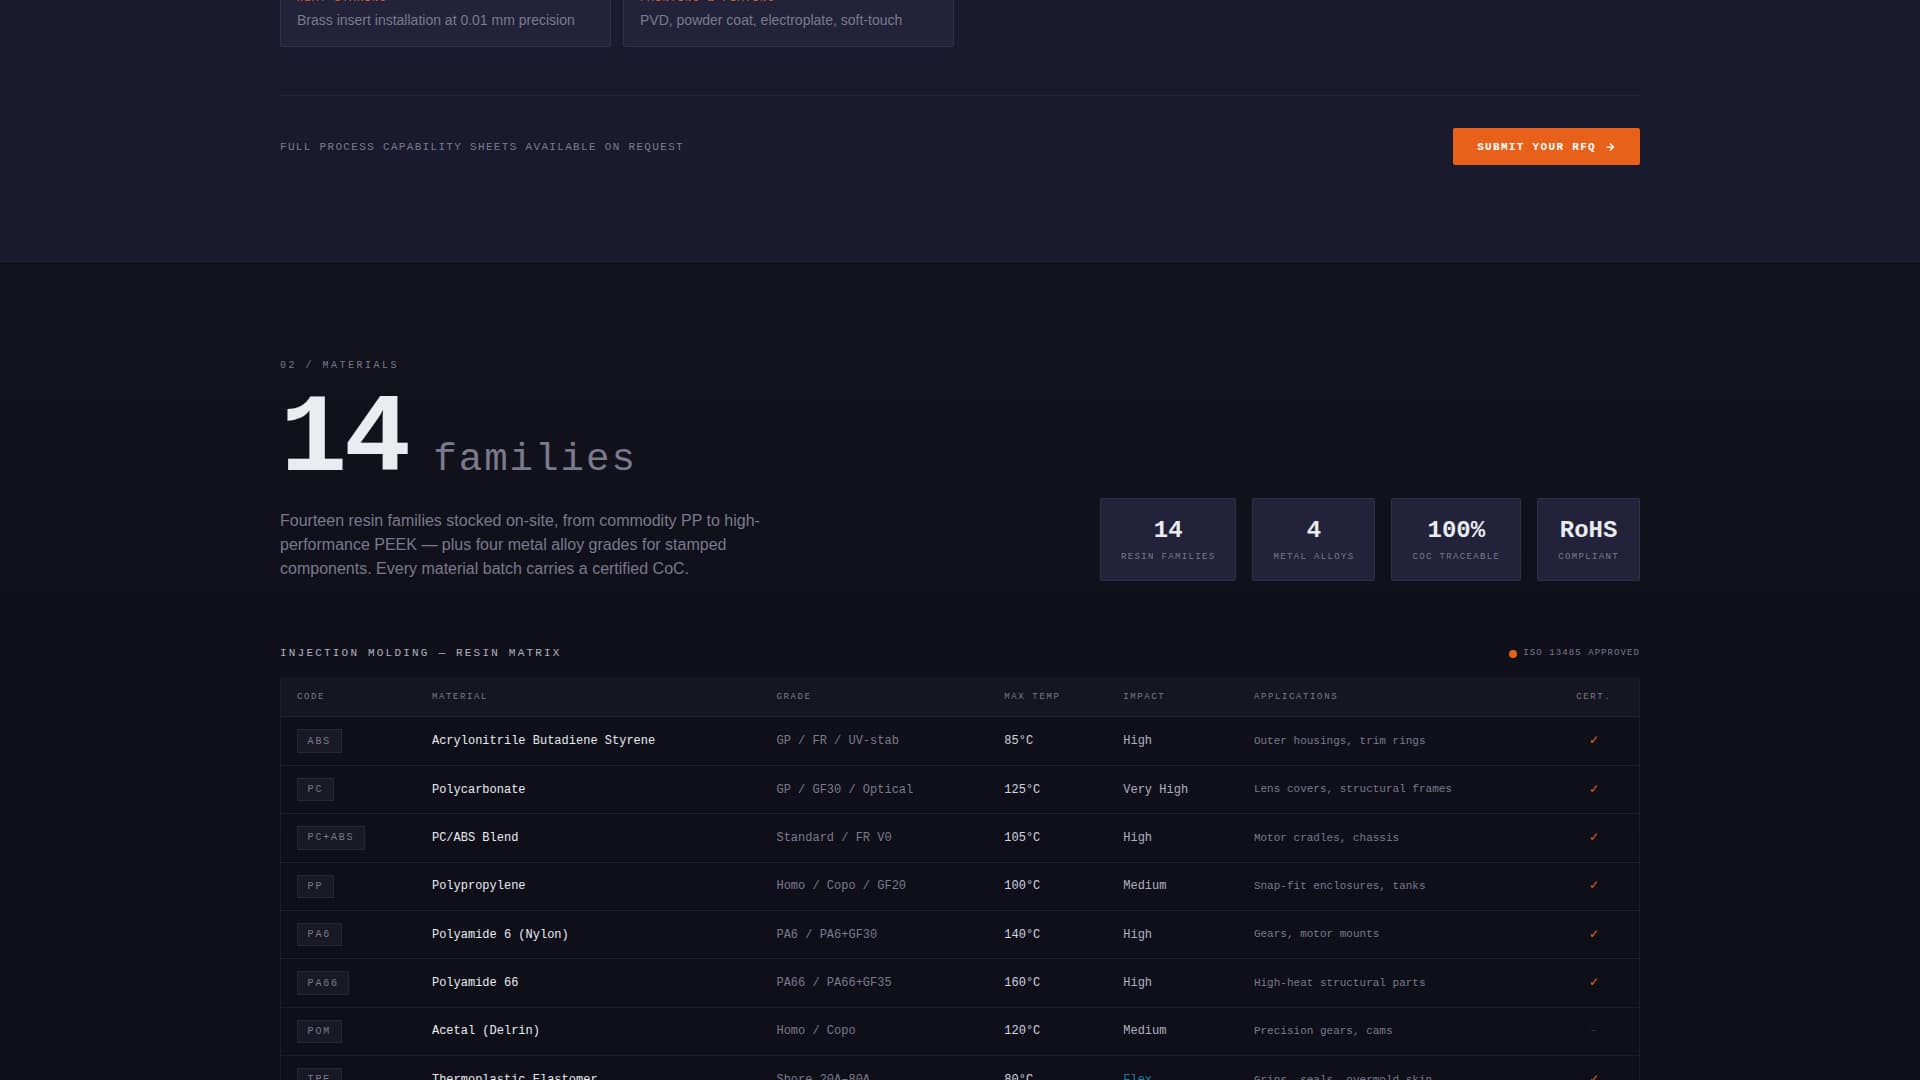Click the SUBMIT YOUR RFQ button
Image resolution: width=1920 pixels, height=1080 pixels.
pos(1545,146)
